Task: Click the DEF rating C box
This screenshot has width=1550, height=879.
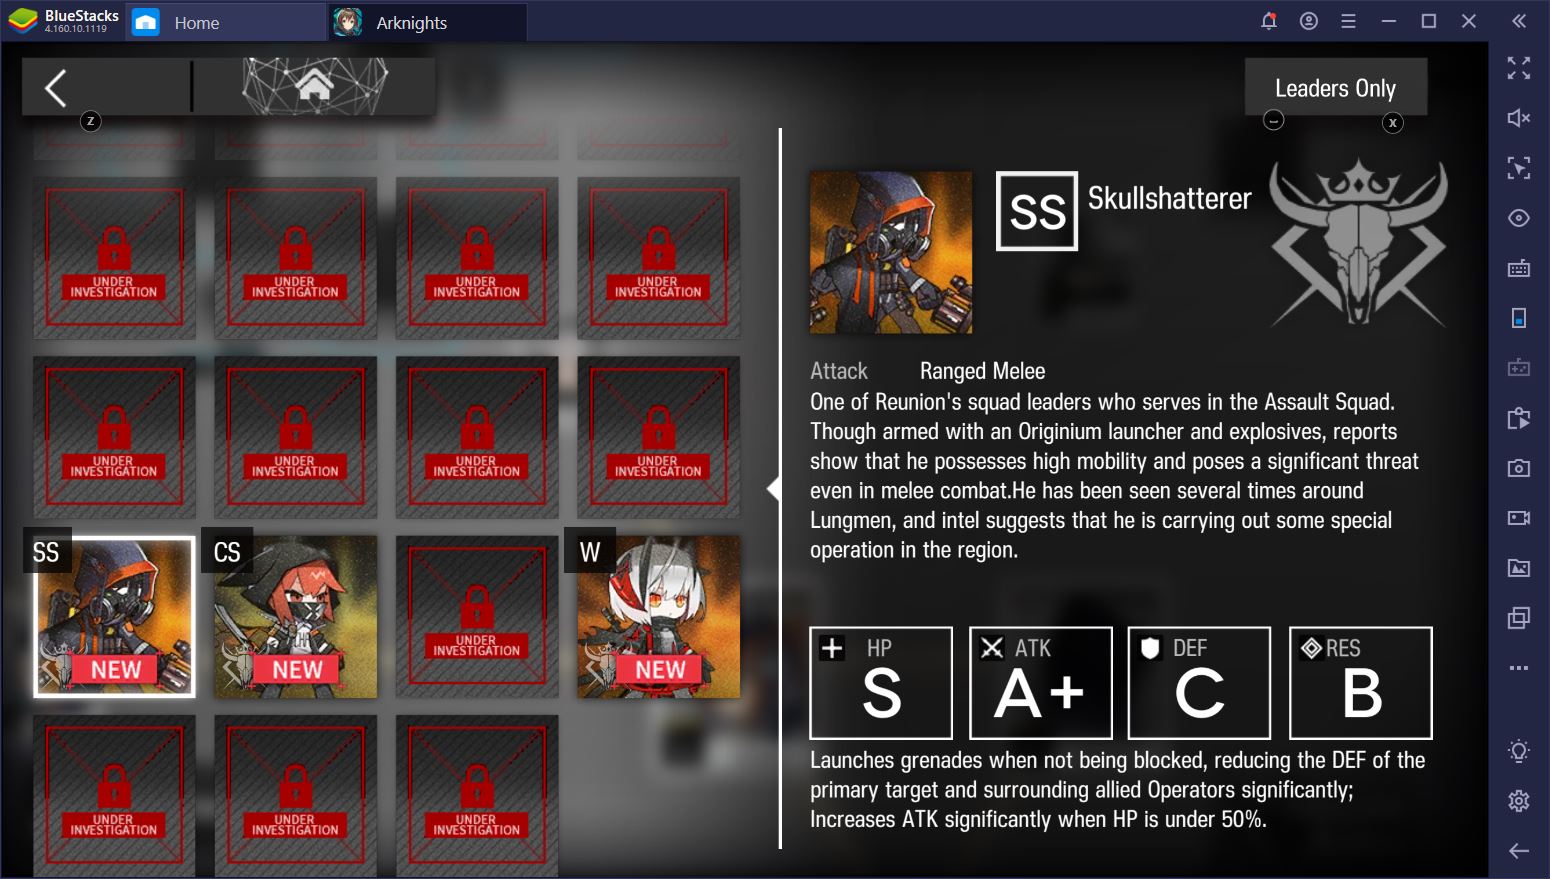Action: [1200, 683]
